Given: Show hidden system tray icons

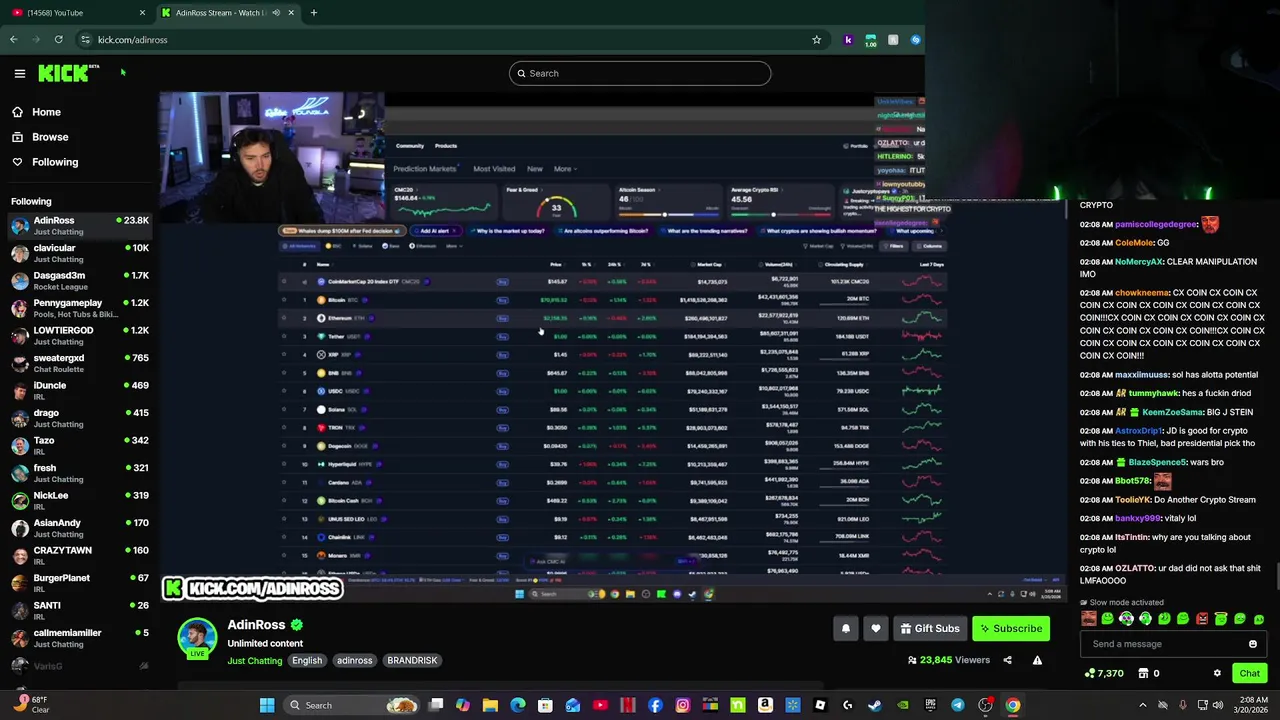Looking at the screenshot, I should [x=1143, y=705].
